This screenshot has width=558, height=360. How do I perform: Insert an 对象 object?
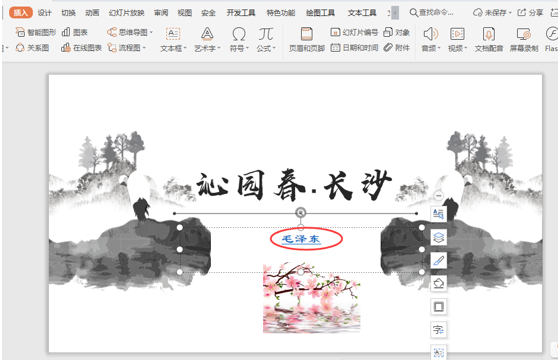pos(396,32)
